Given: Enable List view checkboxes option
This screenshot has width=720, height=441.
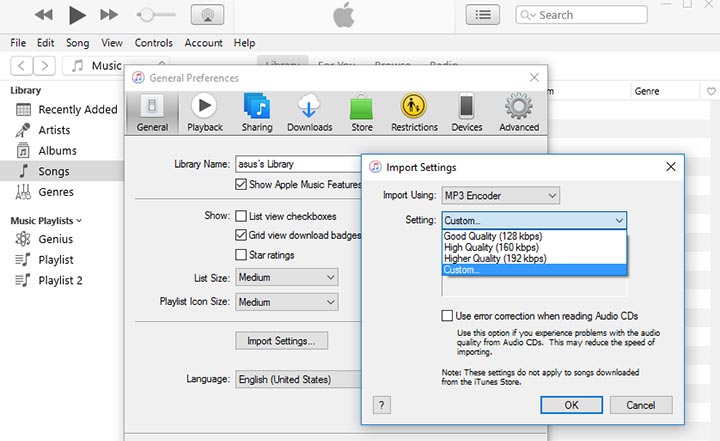Looking at the screenshot, I should pyautogui.click(x=241, y=216).
